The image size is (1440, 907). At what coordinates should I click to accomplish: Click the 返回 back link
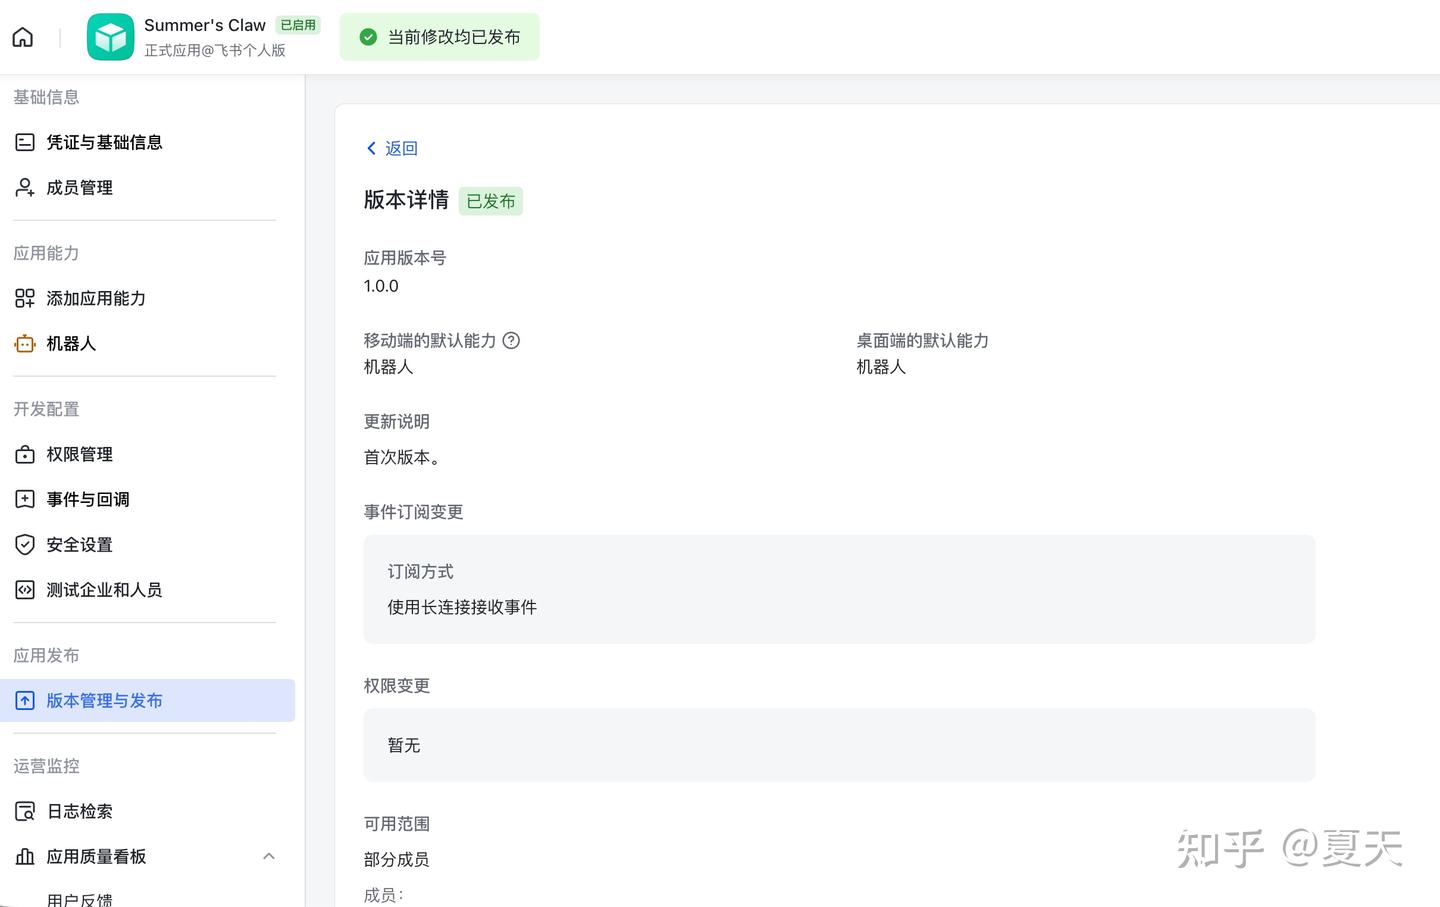click(401, 148)
